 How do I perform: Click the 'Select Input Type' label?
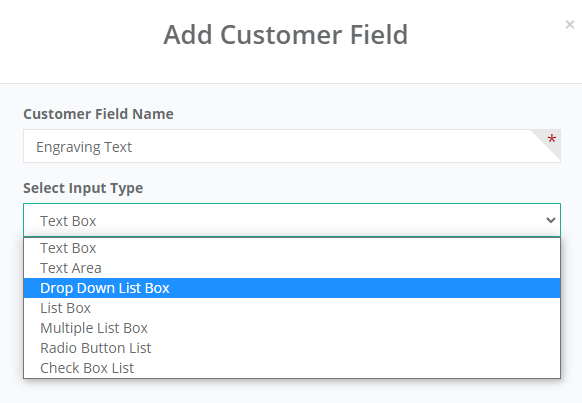point(83,188)
